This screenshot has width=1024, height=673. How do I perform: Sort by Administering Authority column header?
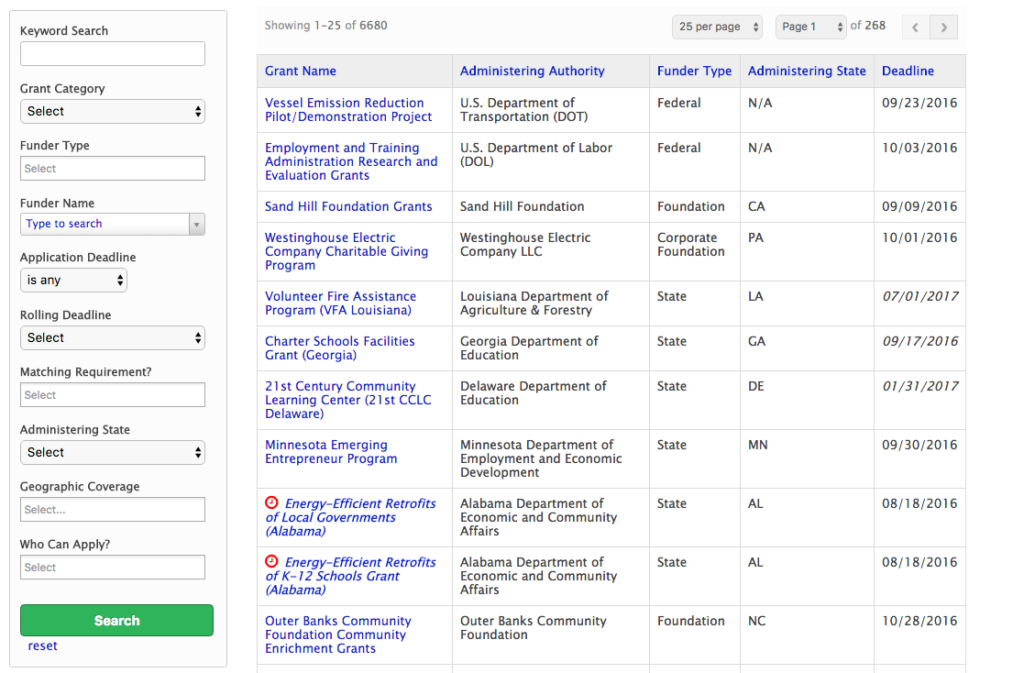(532, 71)
